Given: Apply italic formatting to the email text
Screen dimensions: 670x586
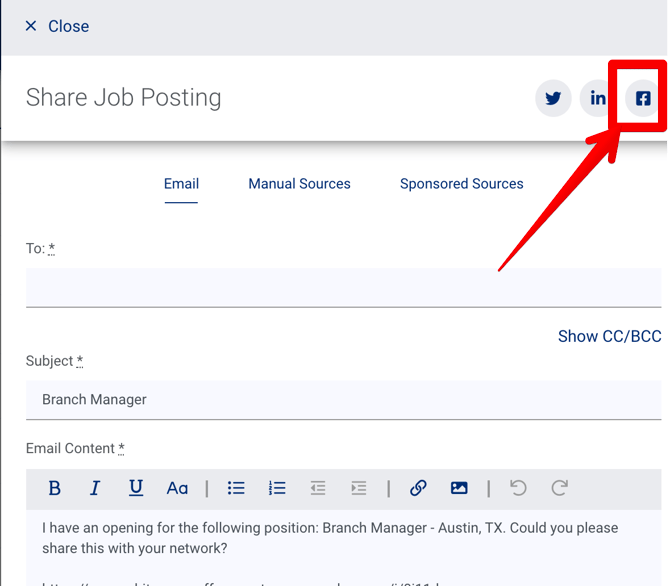Looking at the screenshot, I should point(95,488).
